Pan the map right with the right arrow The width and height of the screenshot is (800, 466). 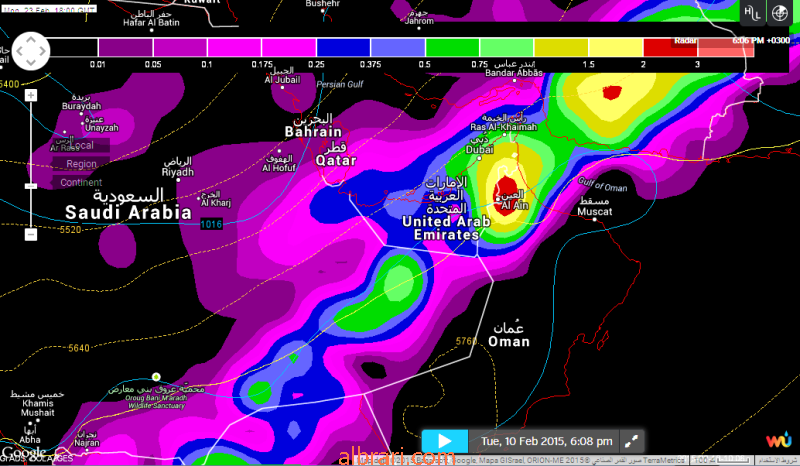(42, 51)
